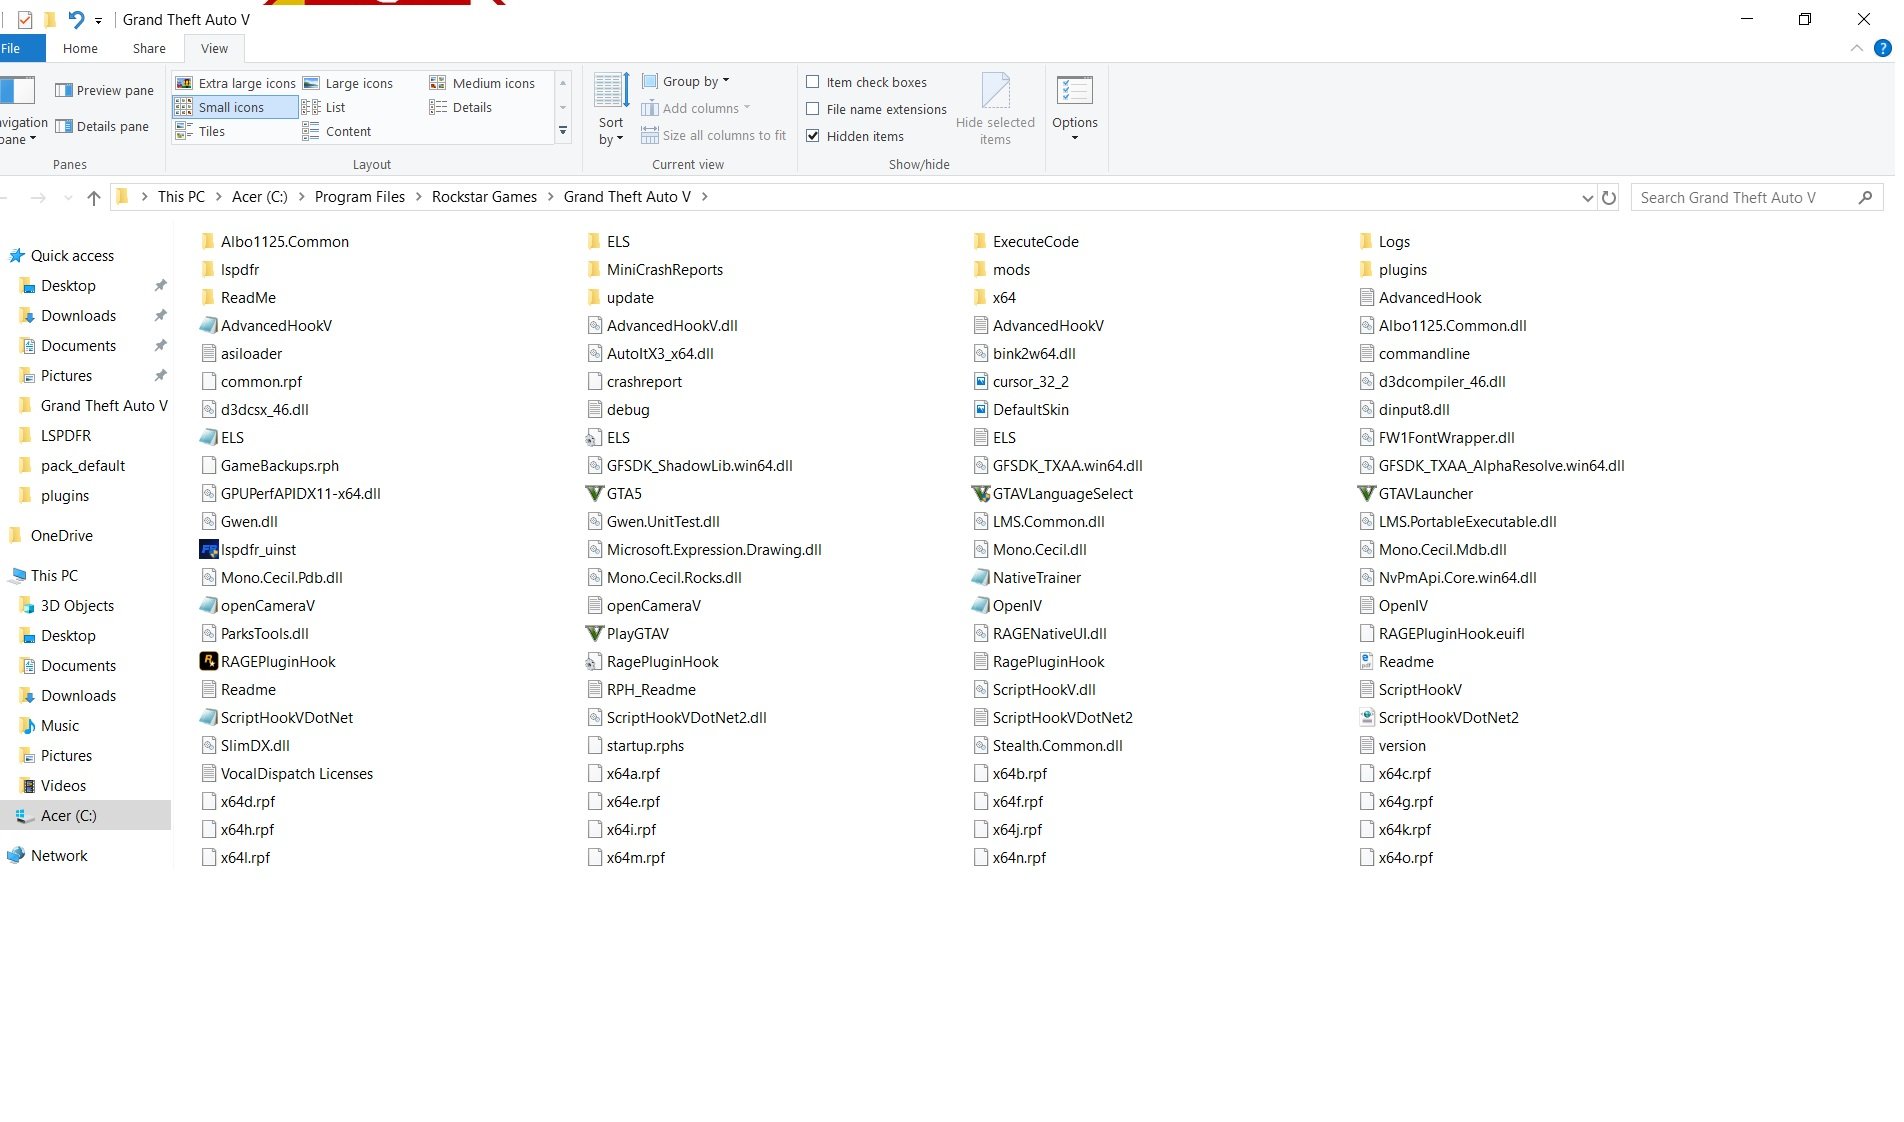Select OneDrive in the navigation pane
The width and height of the screenshot is (1904, 1122).
point(62,535)
